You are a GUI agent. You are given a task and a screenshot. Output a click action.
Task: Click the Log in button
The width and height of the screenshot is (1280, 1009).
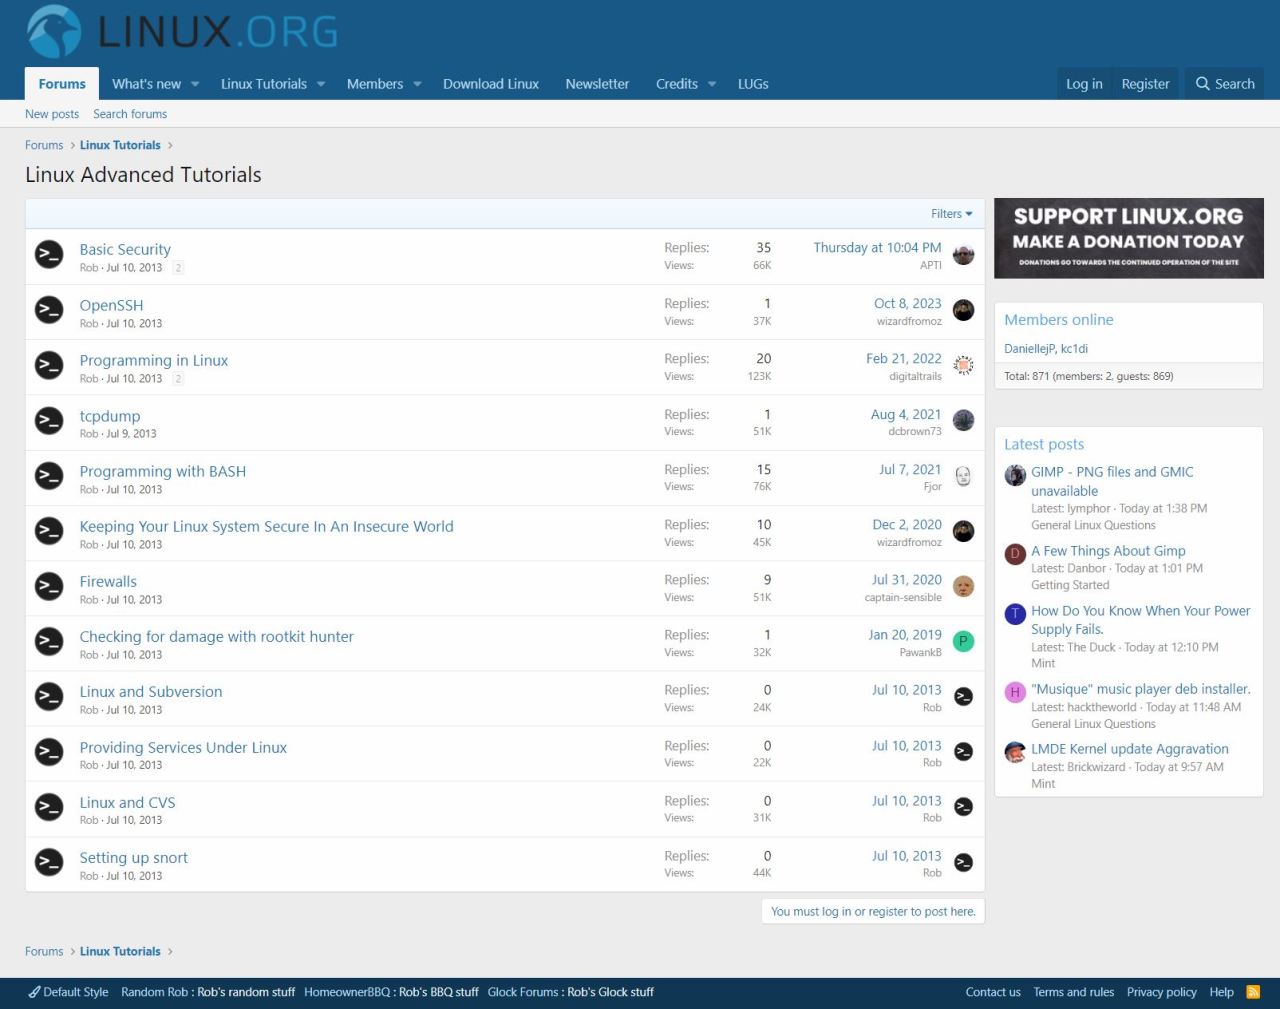coord(1084,84)
